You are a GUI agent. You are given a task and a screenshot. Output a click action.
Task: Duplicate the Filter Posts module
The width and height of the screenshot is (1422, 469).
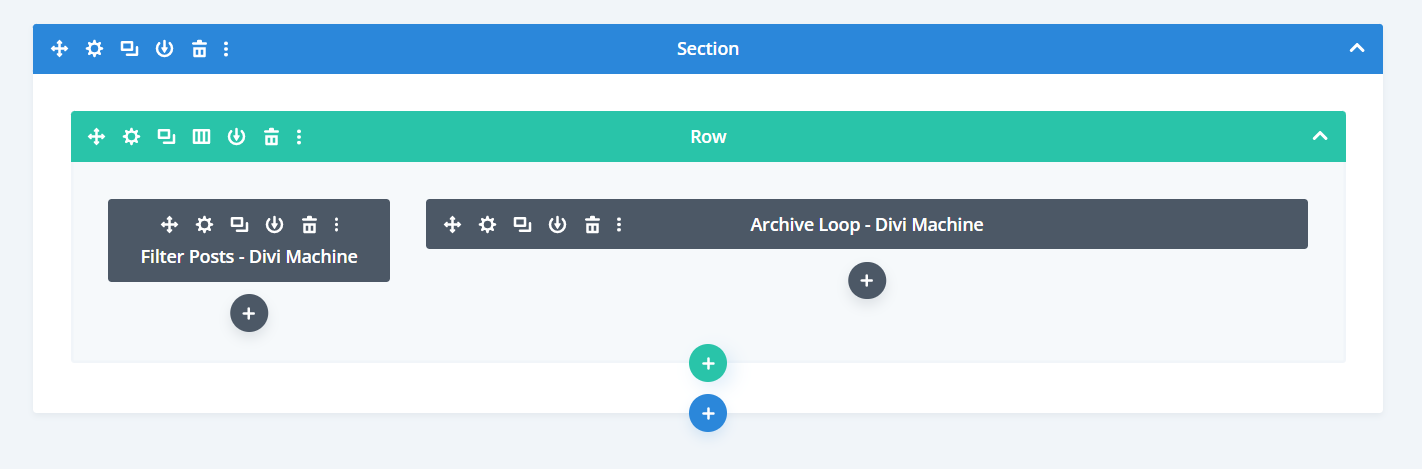pyautogui.click(x=239, y=224)
